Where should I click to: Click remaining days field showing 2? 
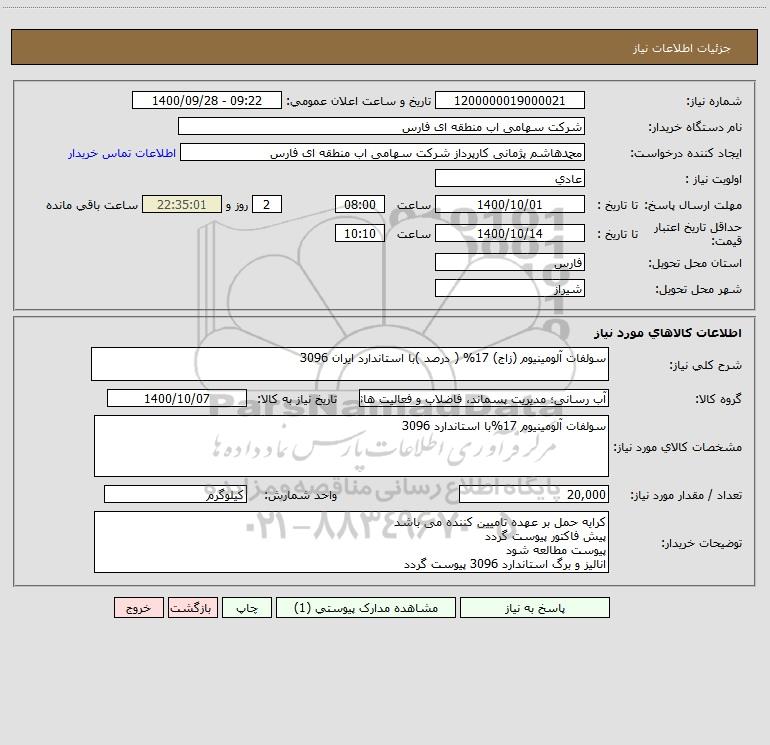pos(267,204)
